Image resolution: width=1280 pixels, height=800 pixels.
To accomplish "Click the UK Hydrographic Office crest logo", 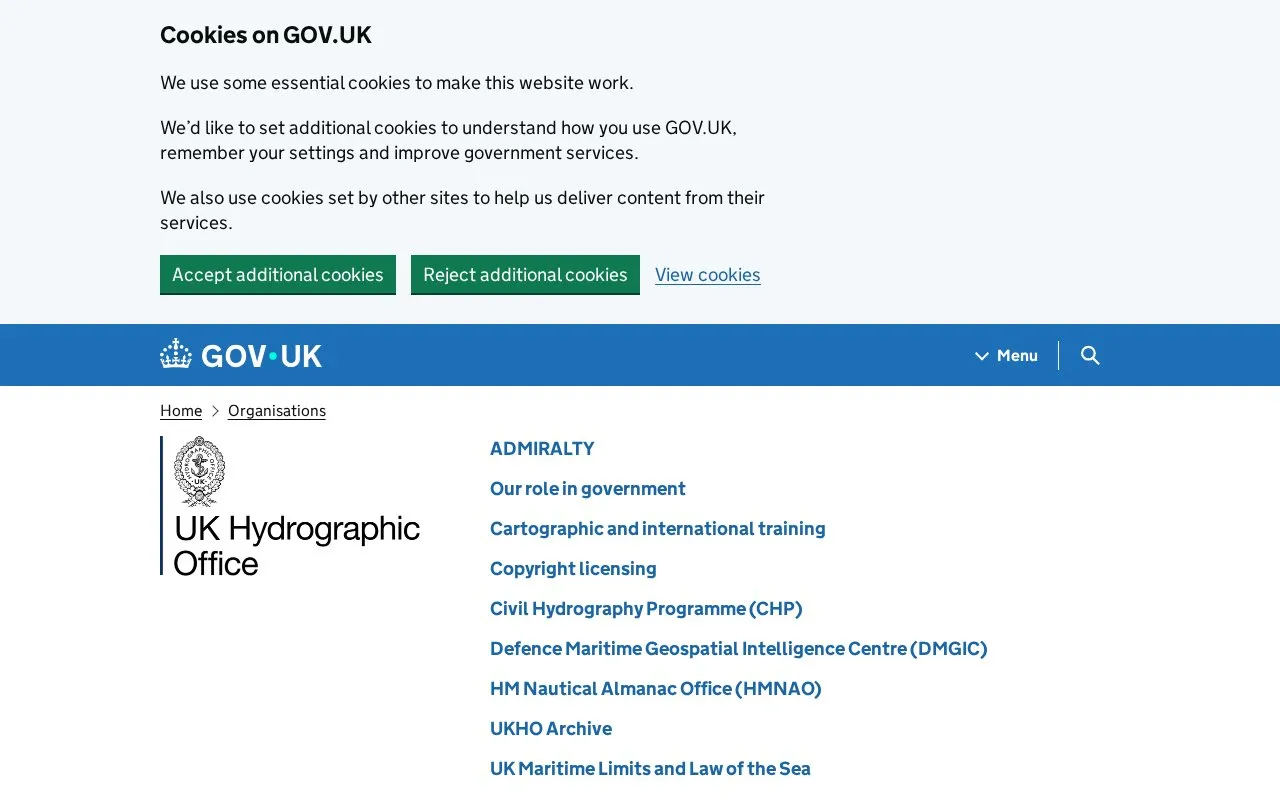I will pyautogui.click(x=199, y=471).
